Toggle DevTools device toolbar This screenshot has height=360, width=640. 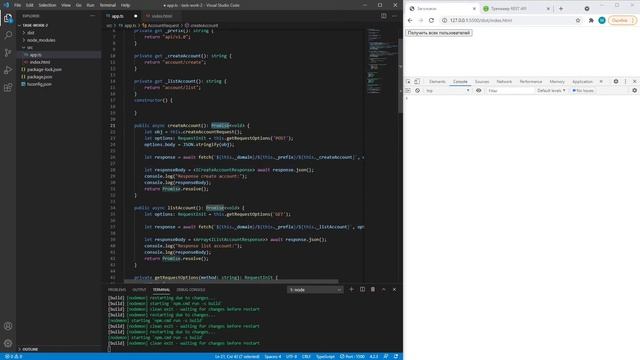417,82
